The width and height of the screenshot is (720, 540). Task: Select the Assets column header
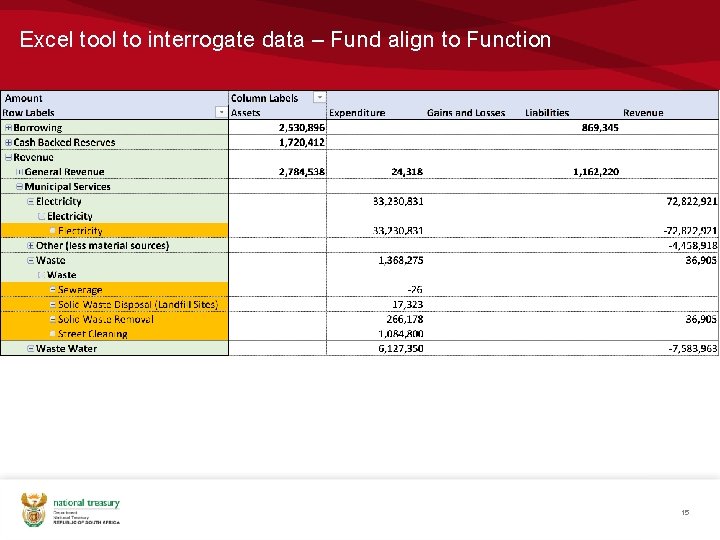(x=246, y=113)
